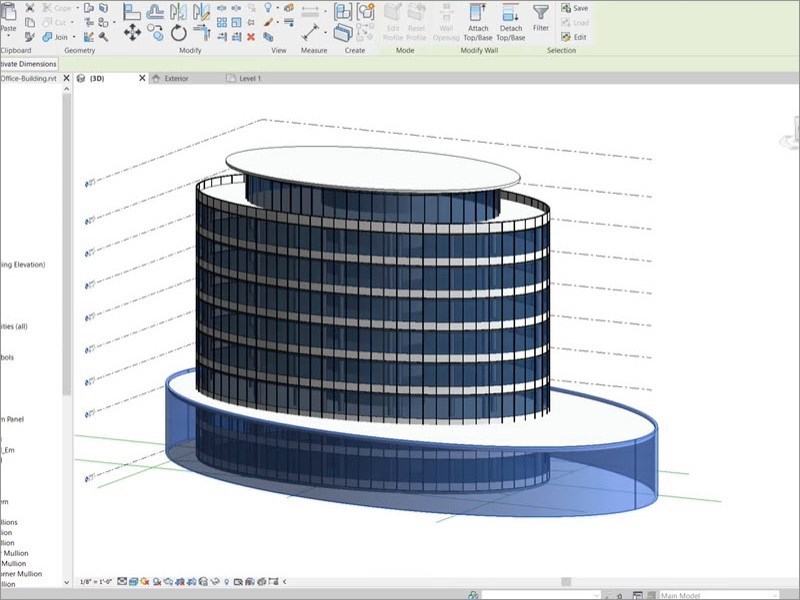Close the Office-Building.rvt panel tab

[66, 79]
